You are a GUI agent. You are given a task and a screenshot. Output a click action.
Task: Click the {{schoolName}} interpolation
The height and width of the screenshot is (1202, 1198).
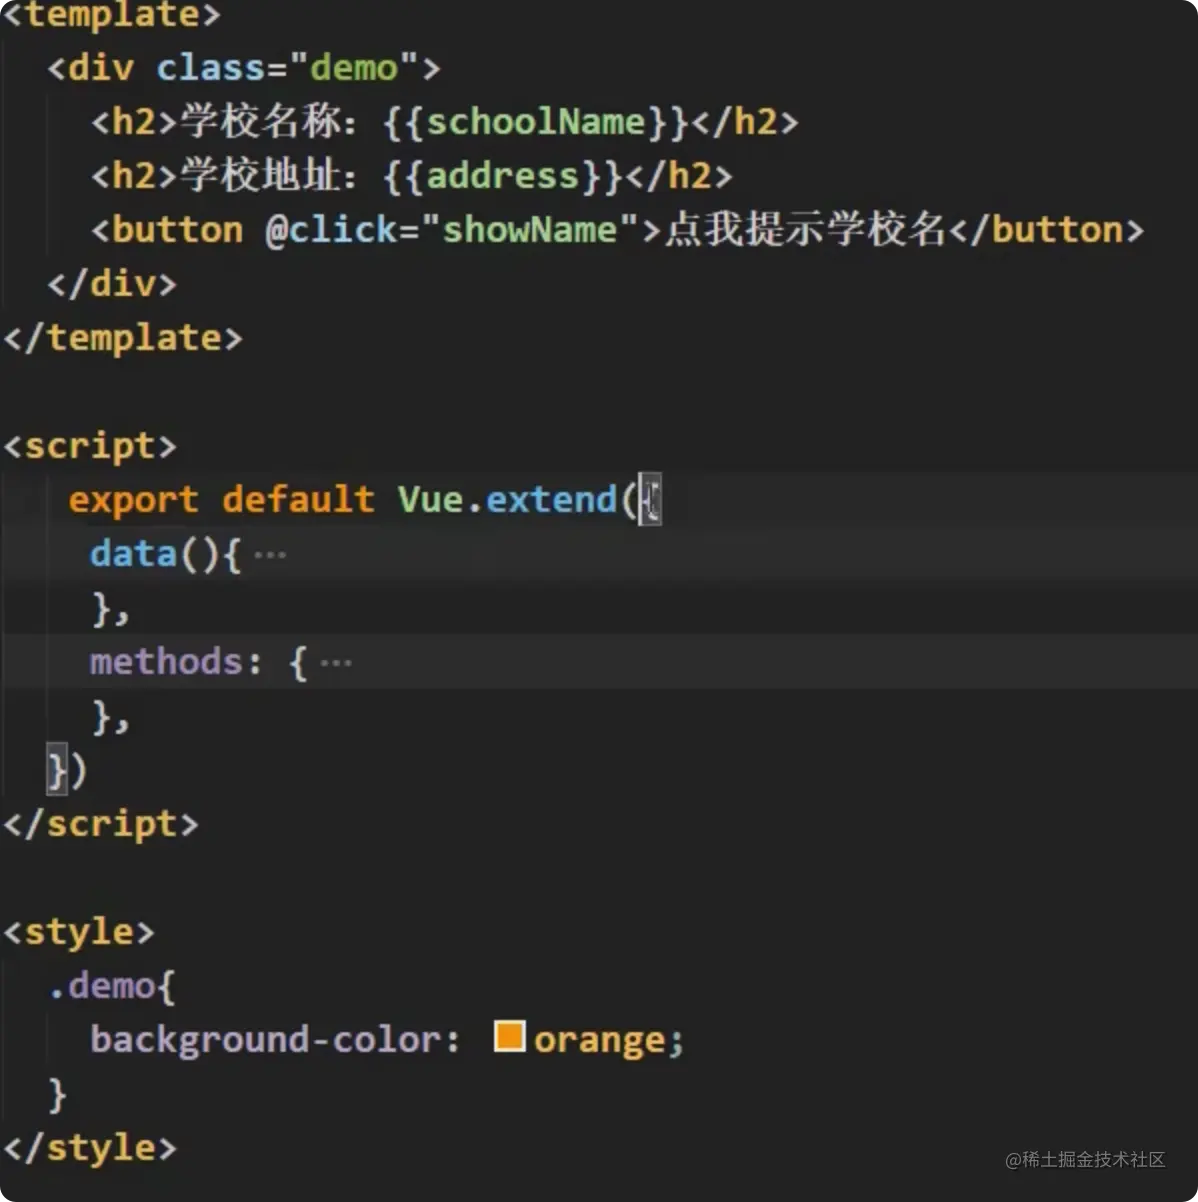coord(537,122)
